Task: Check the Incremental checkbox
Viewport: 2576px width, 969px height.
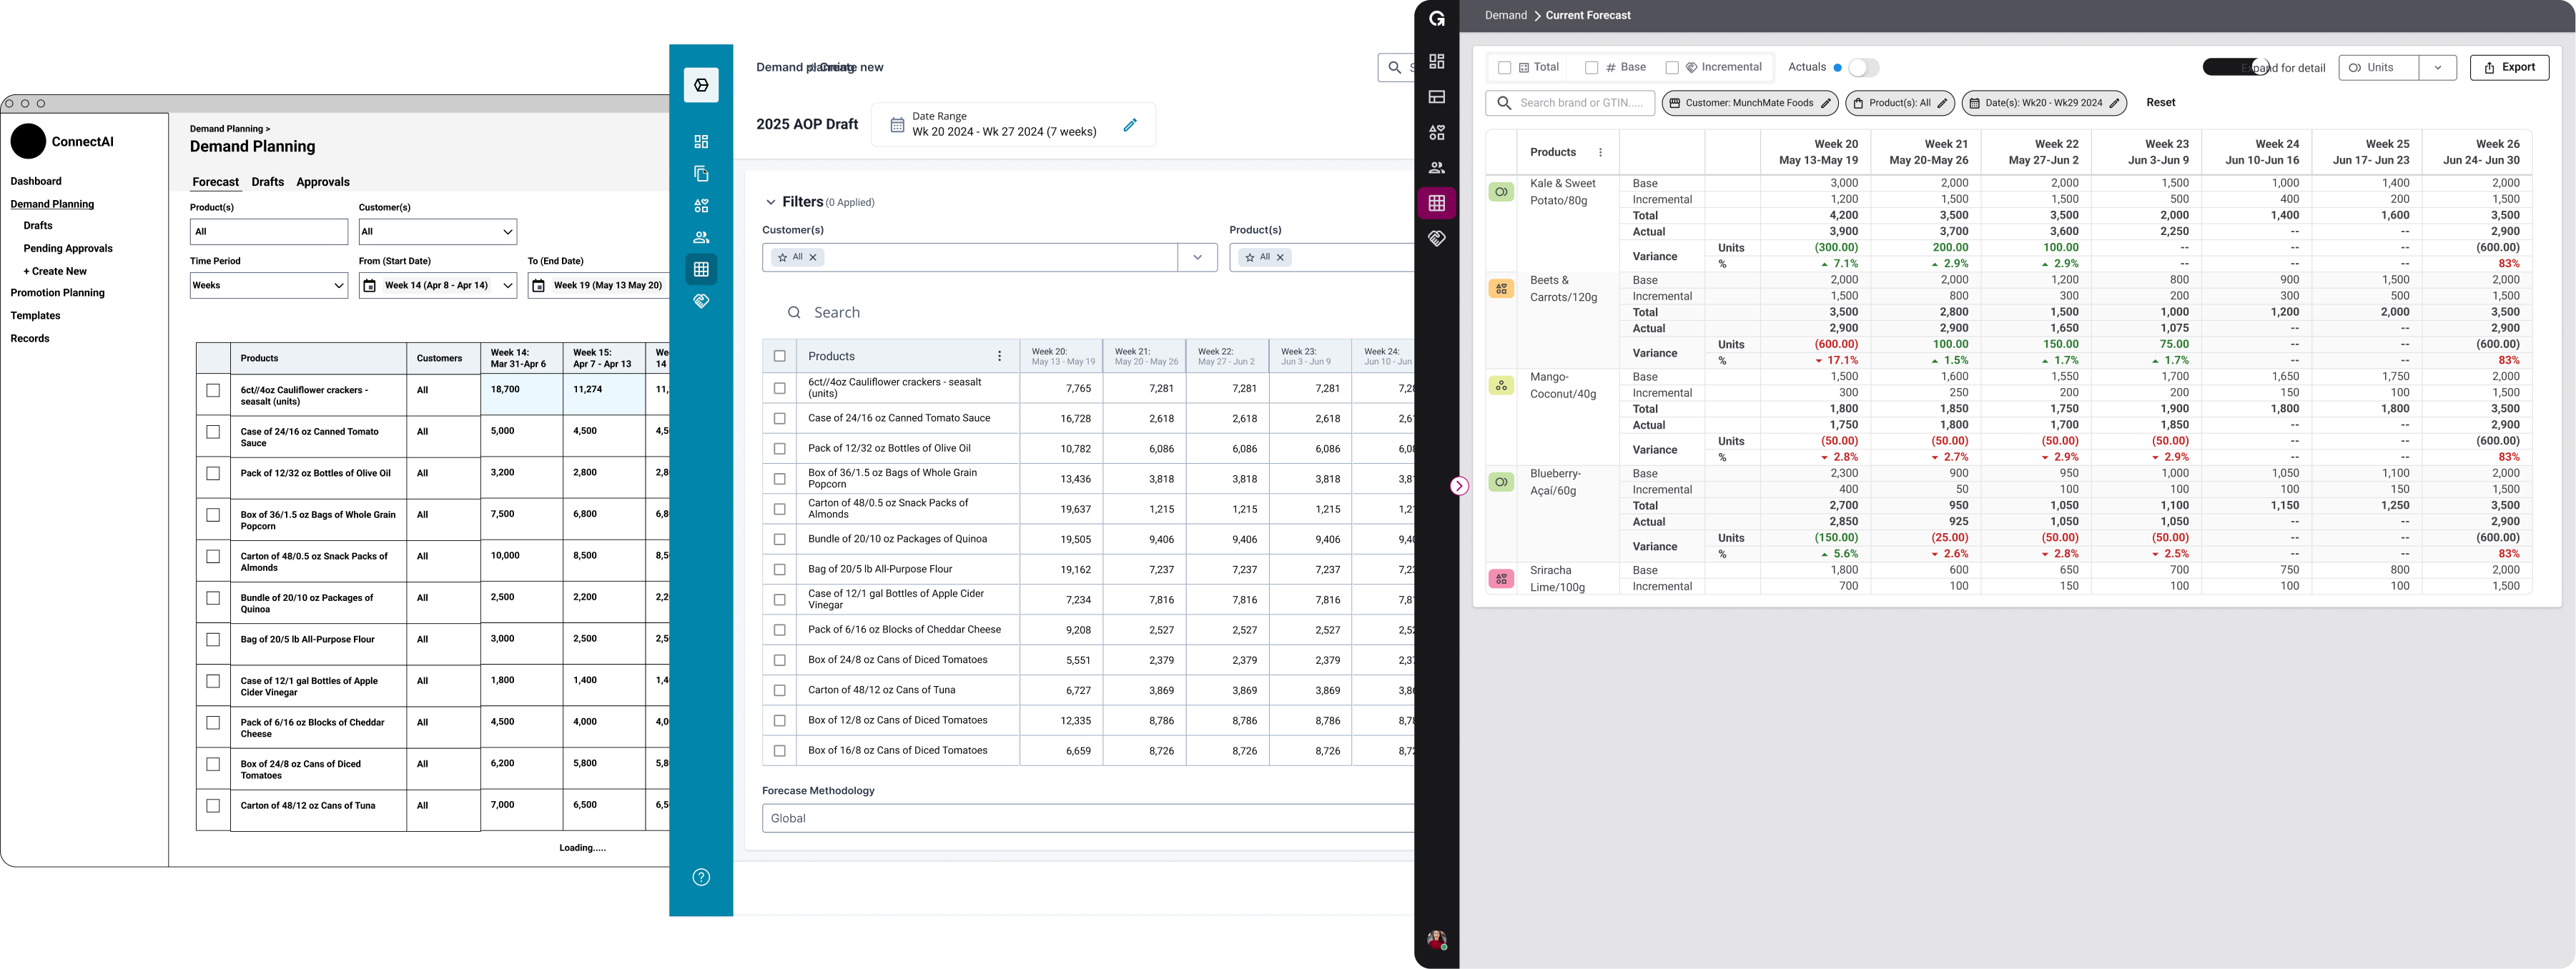Action: pos(1671,68)
